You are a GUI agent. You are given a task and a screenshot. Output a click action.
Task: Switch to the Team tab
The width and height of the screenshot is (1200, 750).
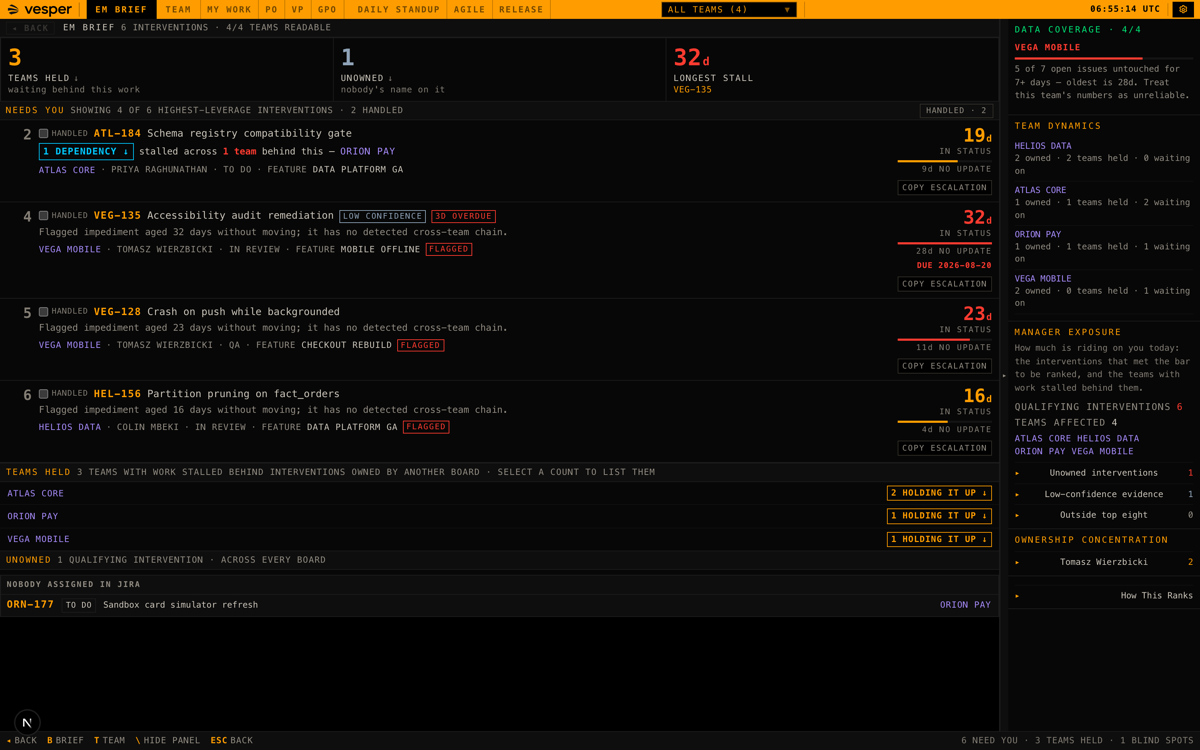pos(178,9)
